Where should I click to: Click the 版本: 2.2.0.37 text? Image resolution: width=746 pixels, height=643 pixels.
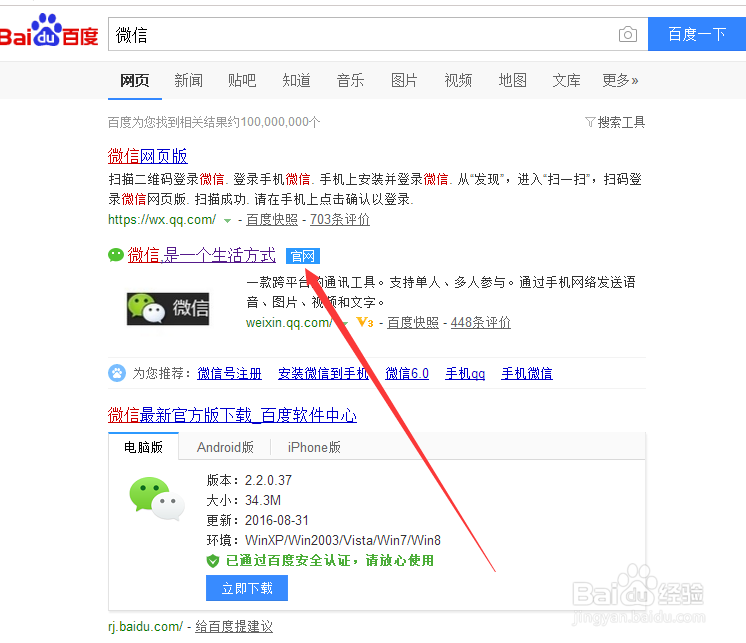249,480
